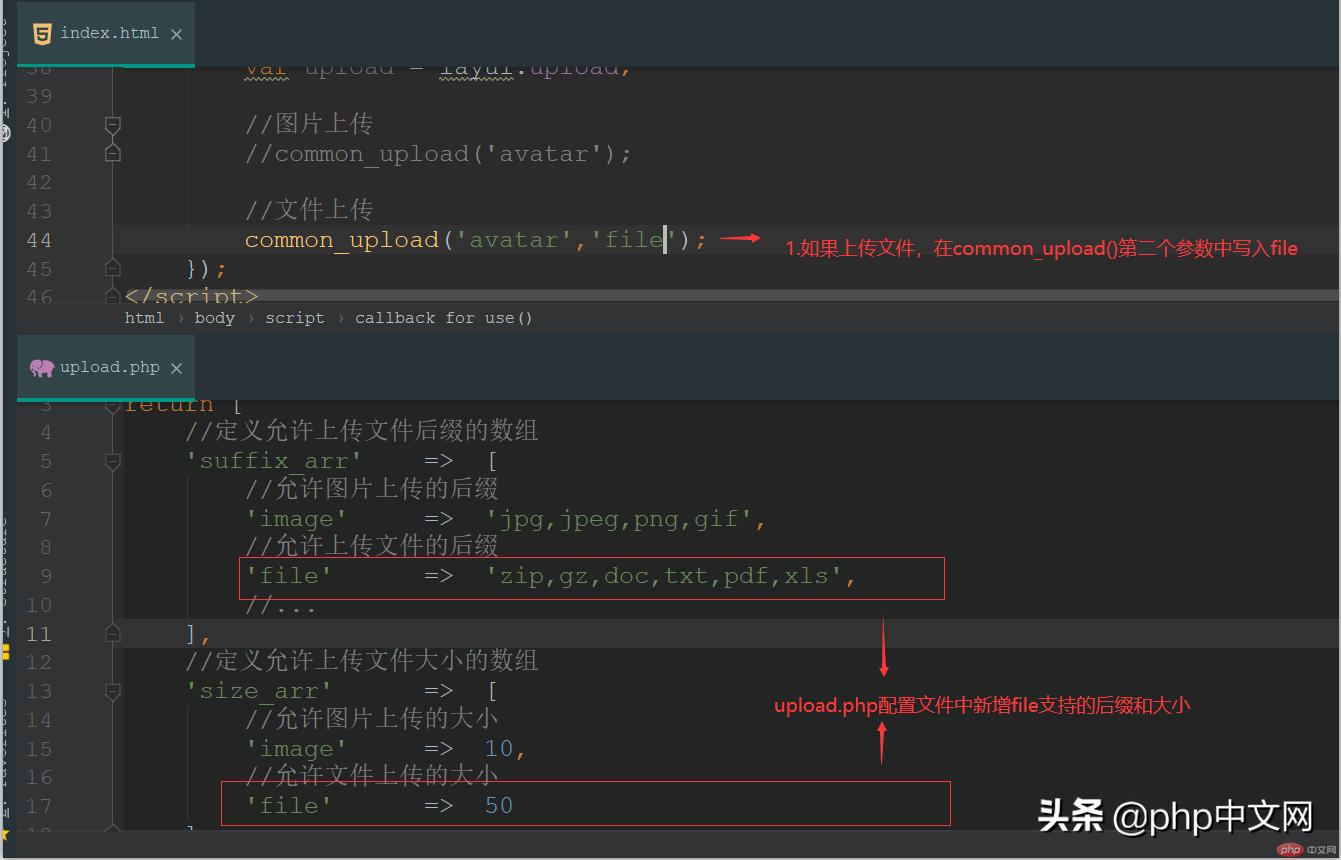Click the circular icon on the far-left editor edge

pyautogui.click(x=5, y=131)
